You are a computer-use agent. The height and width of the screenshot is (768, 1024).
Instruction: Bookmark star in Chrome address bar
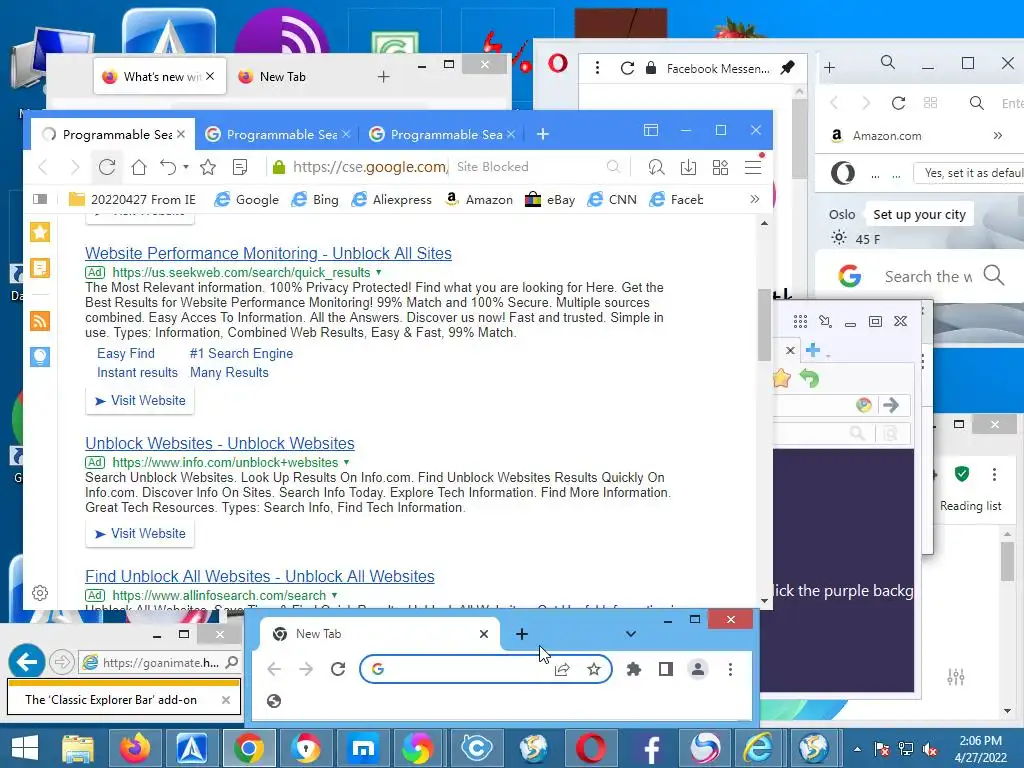point(594,669)
